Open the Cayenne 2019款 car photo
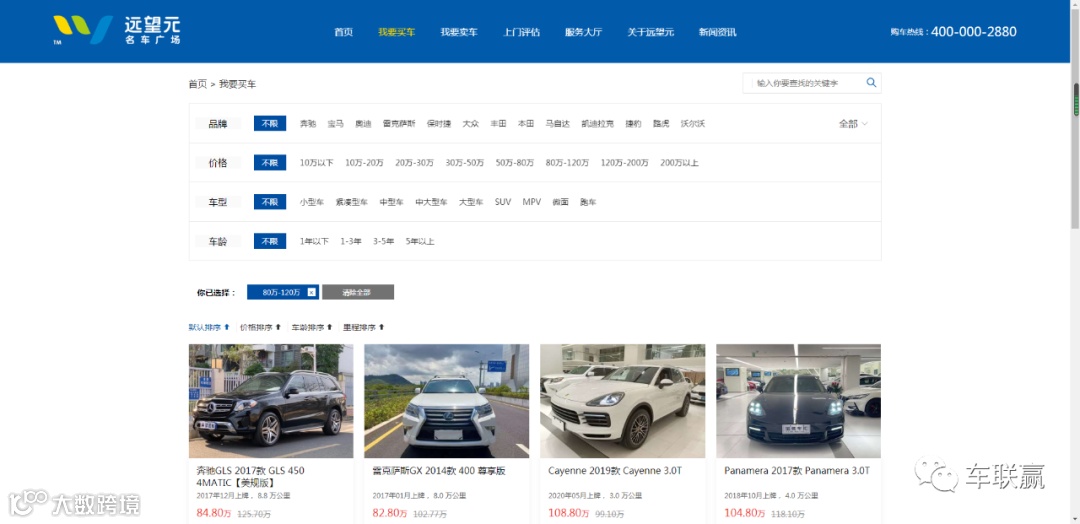 click(623, 401)
